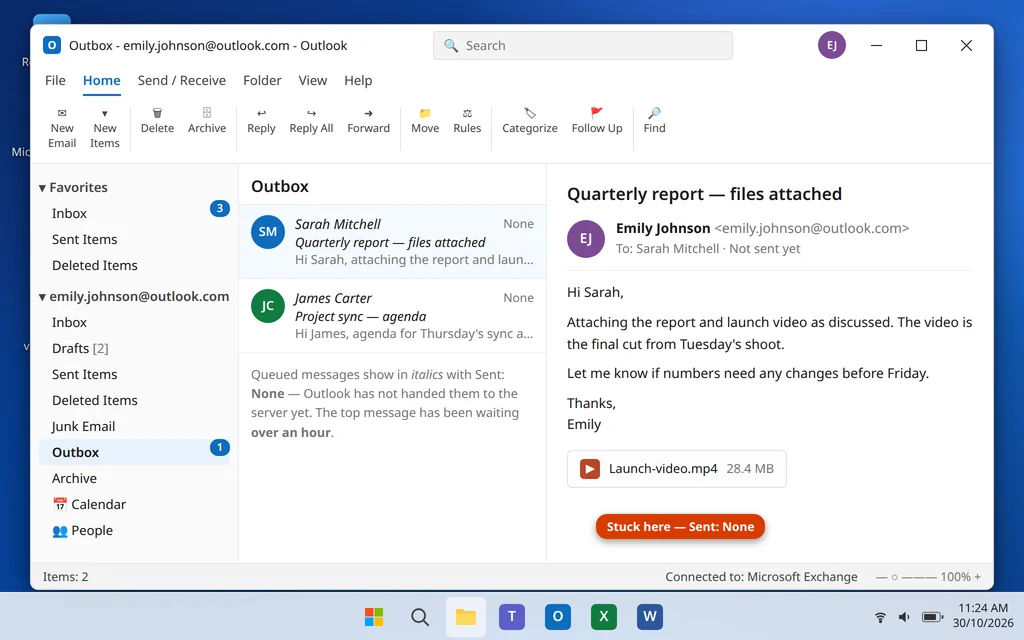Viewport: 1024px width, 640px height.
Task: Click the SM sender avatar
Action: click(268, 232)
